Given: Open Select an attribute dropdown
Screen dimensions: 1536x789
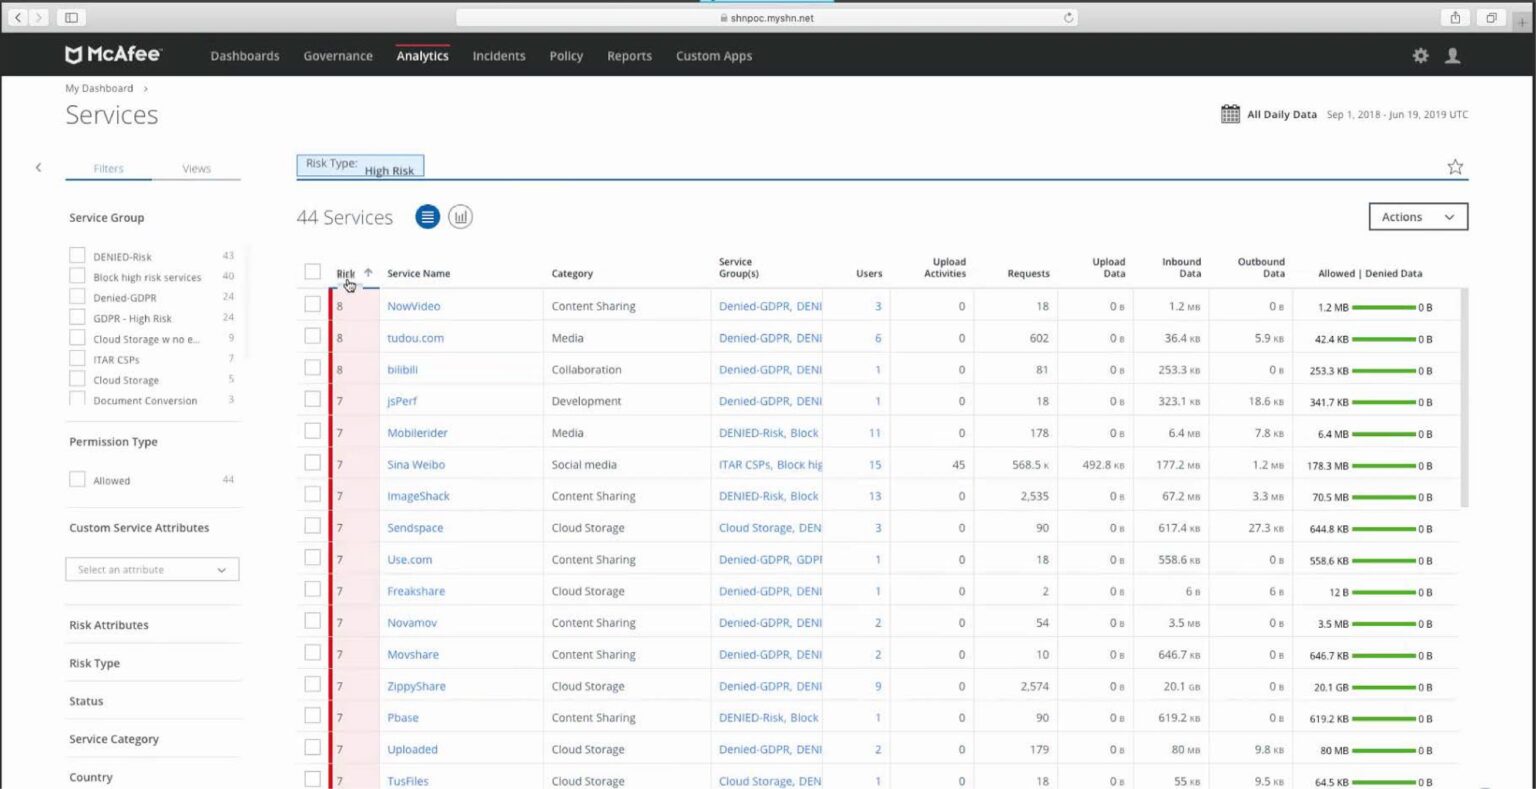Looking at the screenshot, I should click(x=152, y=569).
